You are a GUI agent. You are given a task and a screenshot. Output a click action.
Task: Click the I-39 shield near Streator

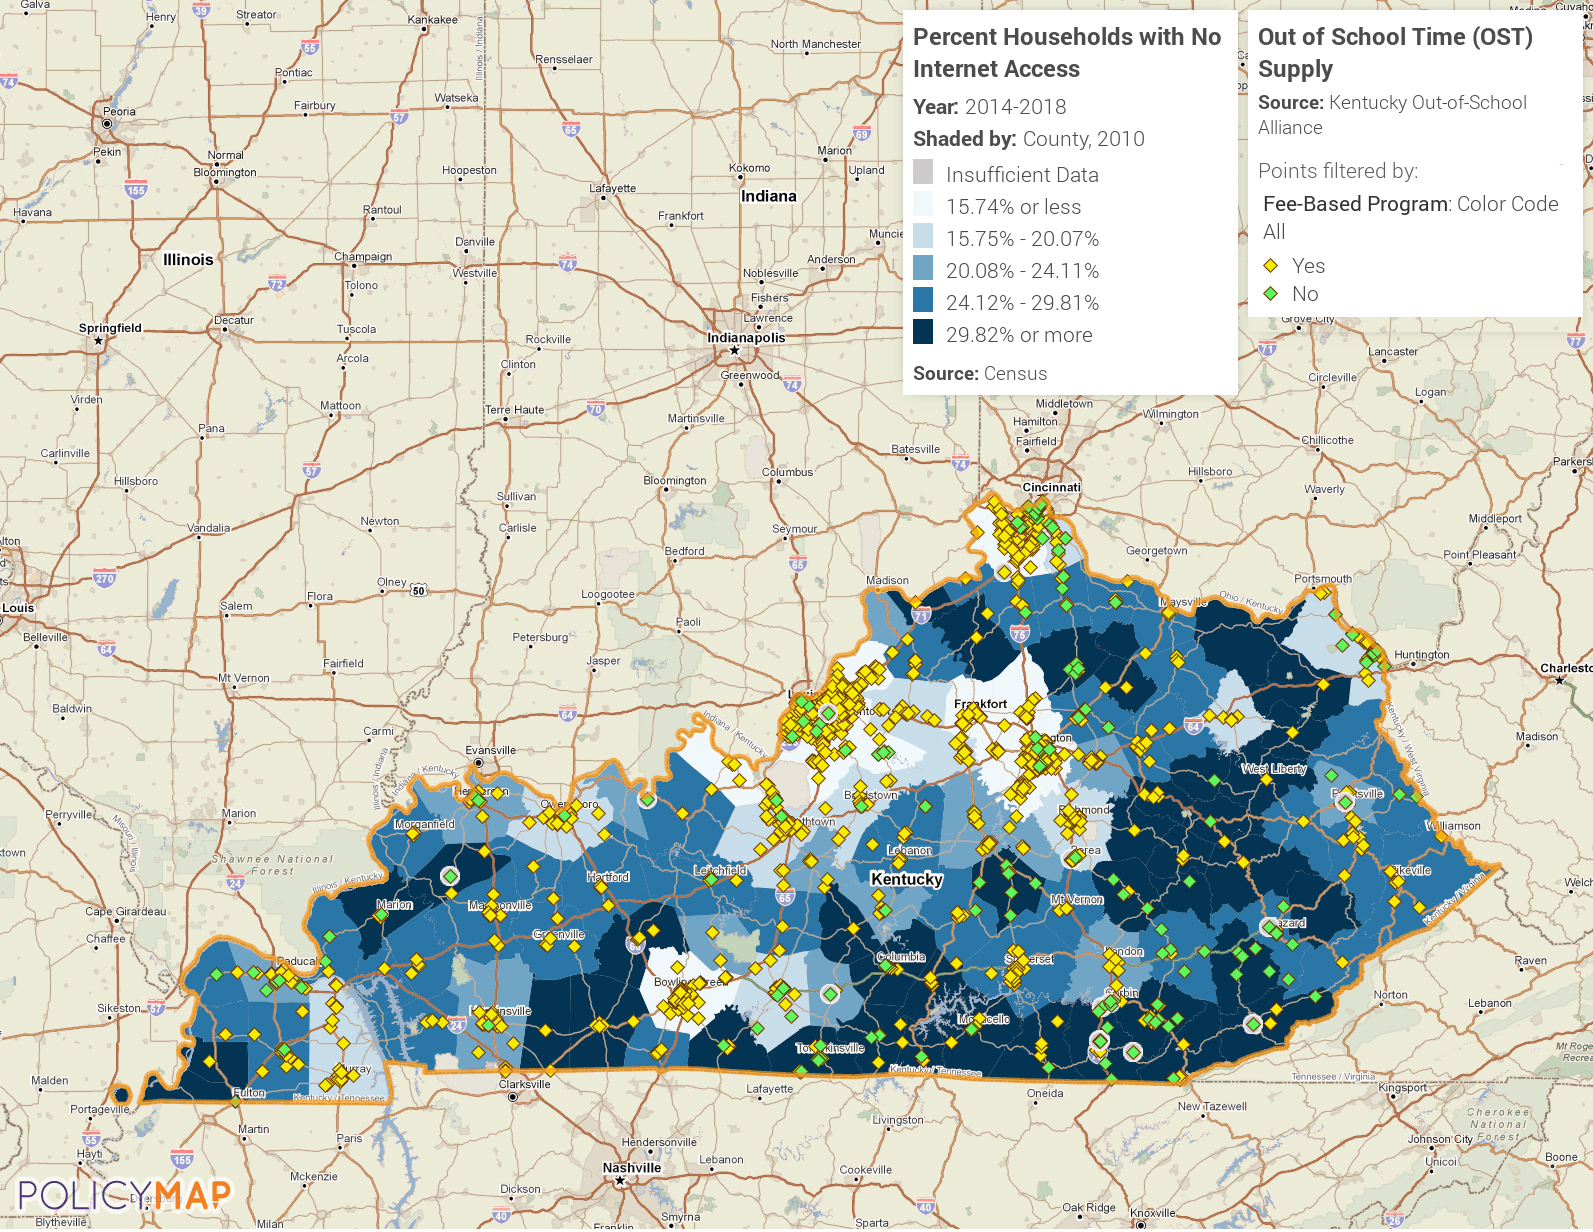(x=201, y=10)
